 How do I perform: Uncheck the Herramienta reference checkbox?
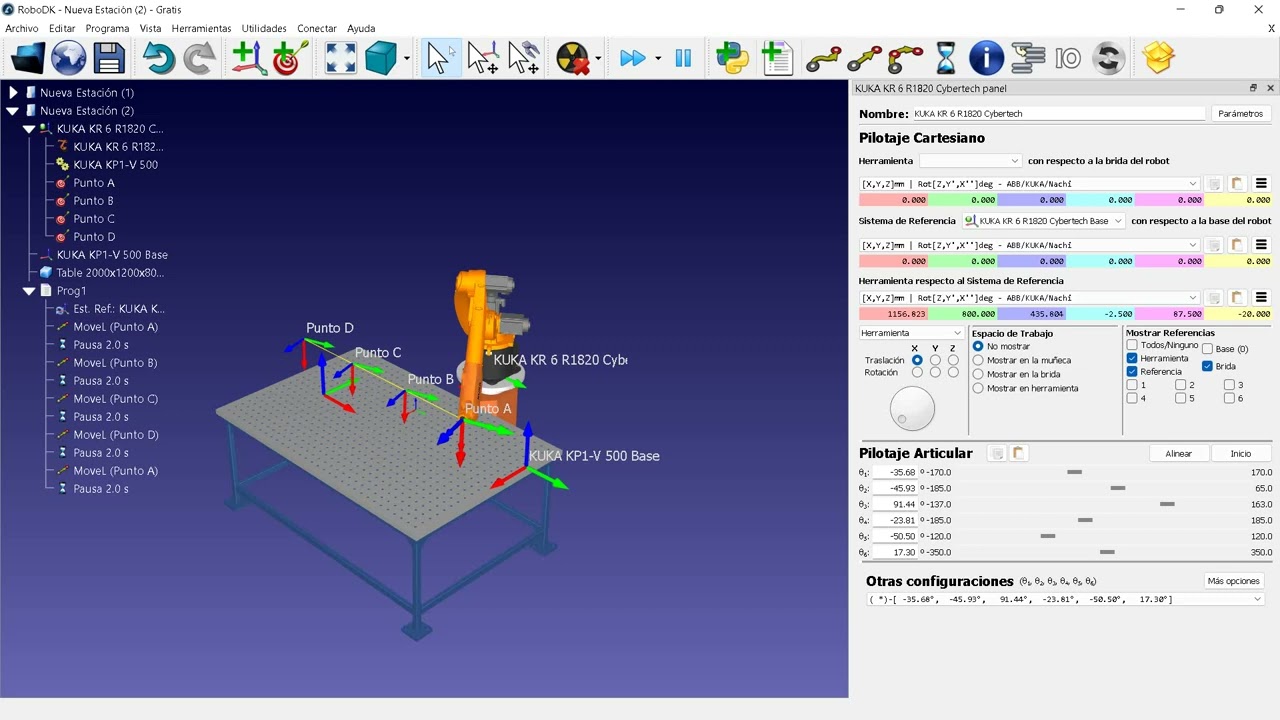click(1132, 358)
